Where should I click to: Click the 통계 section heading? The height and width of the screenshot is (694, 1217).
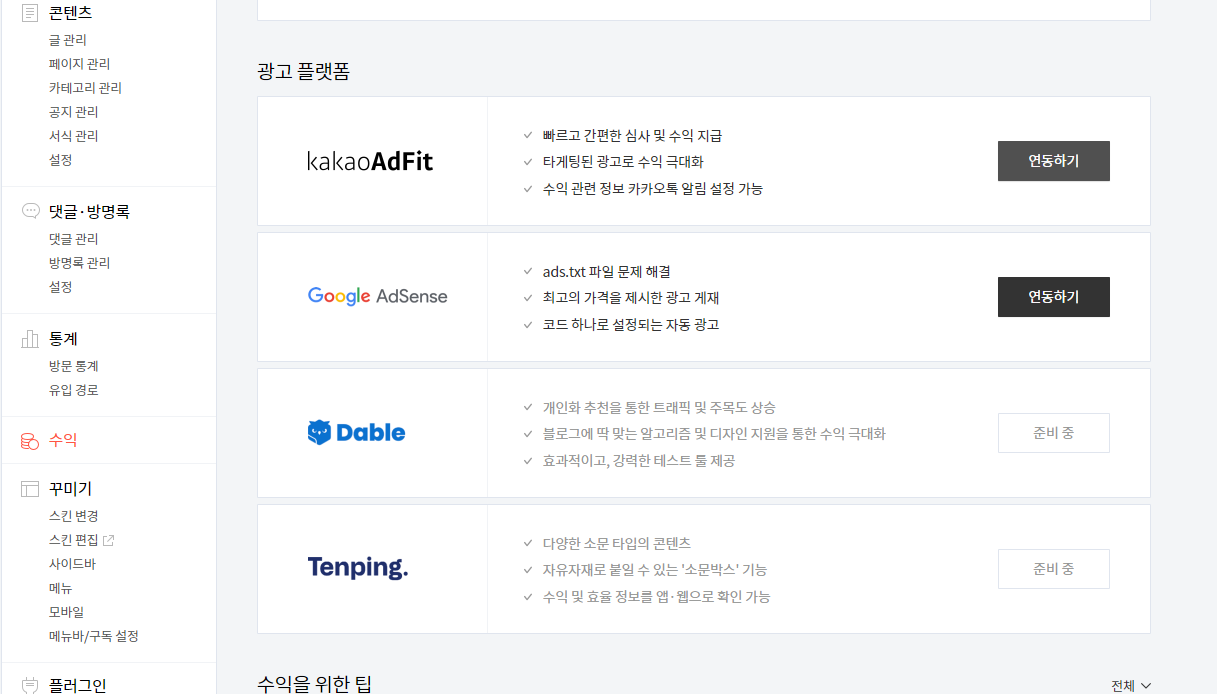63,339
